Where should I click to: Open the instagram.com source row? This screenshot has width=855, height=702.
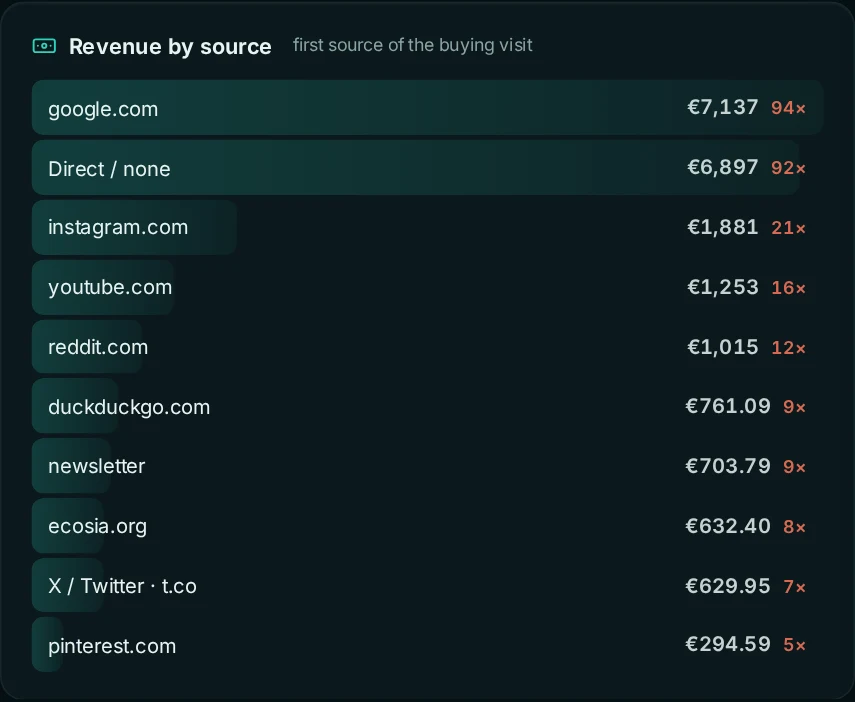click(x=428, y=227)
